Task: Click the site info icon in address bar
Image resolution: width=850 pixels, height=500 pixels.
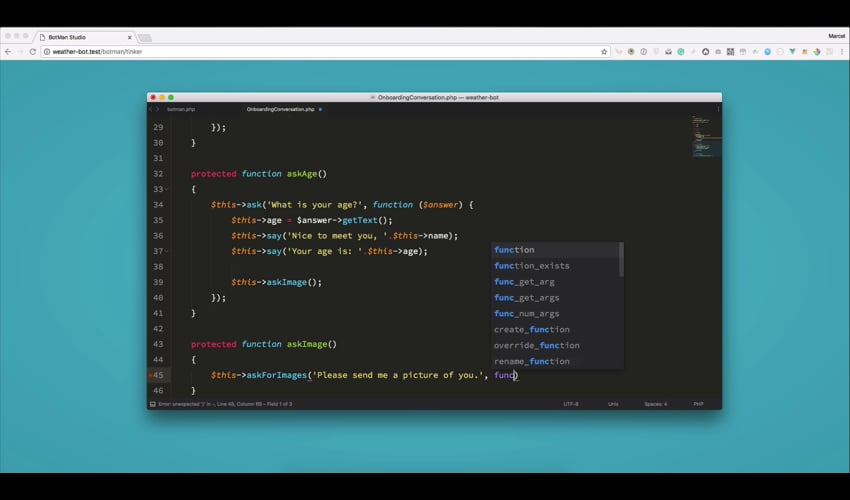Action: click(x=47, y=52)
